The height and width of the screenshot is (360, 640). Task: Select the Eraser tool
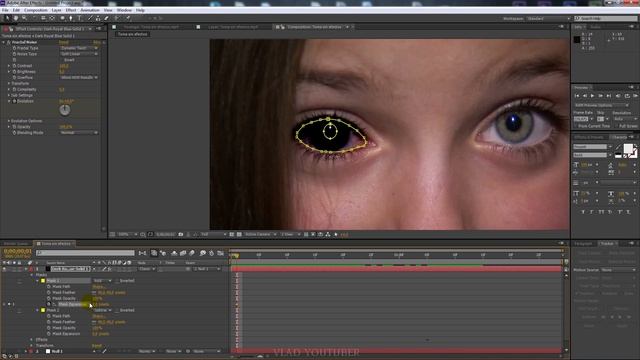coord(107,18)
